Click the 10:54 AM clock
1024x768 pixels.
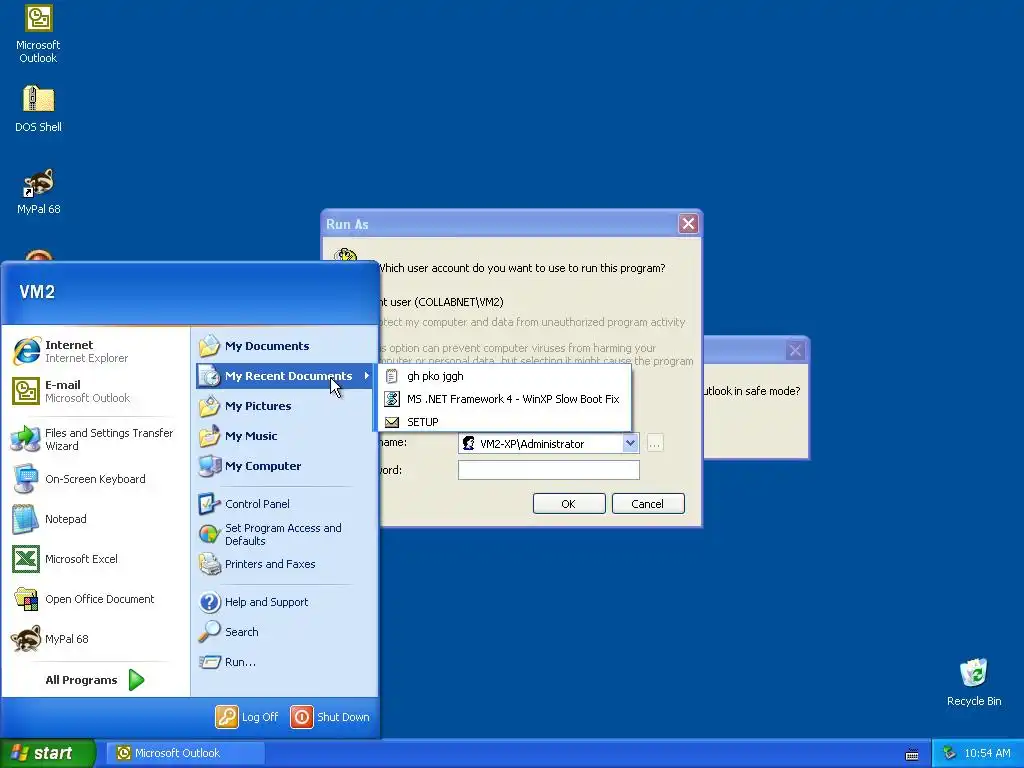coord(987,753)
